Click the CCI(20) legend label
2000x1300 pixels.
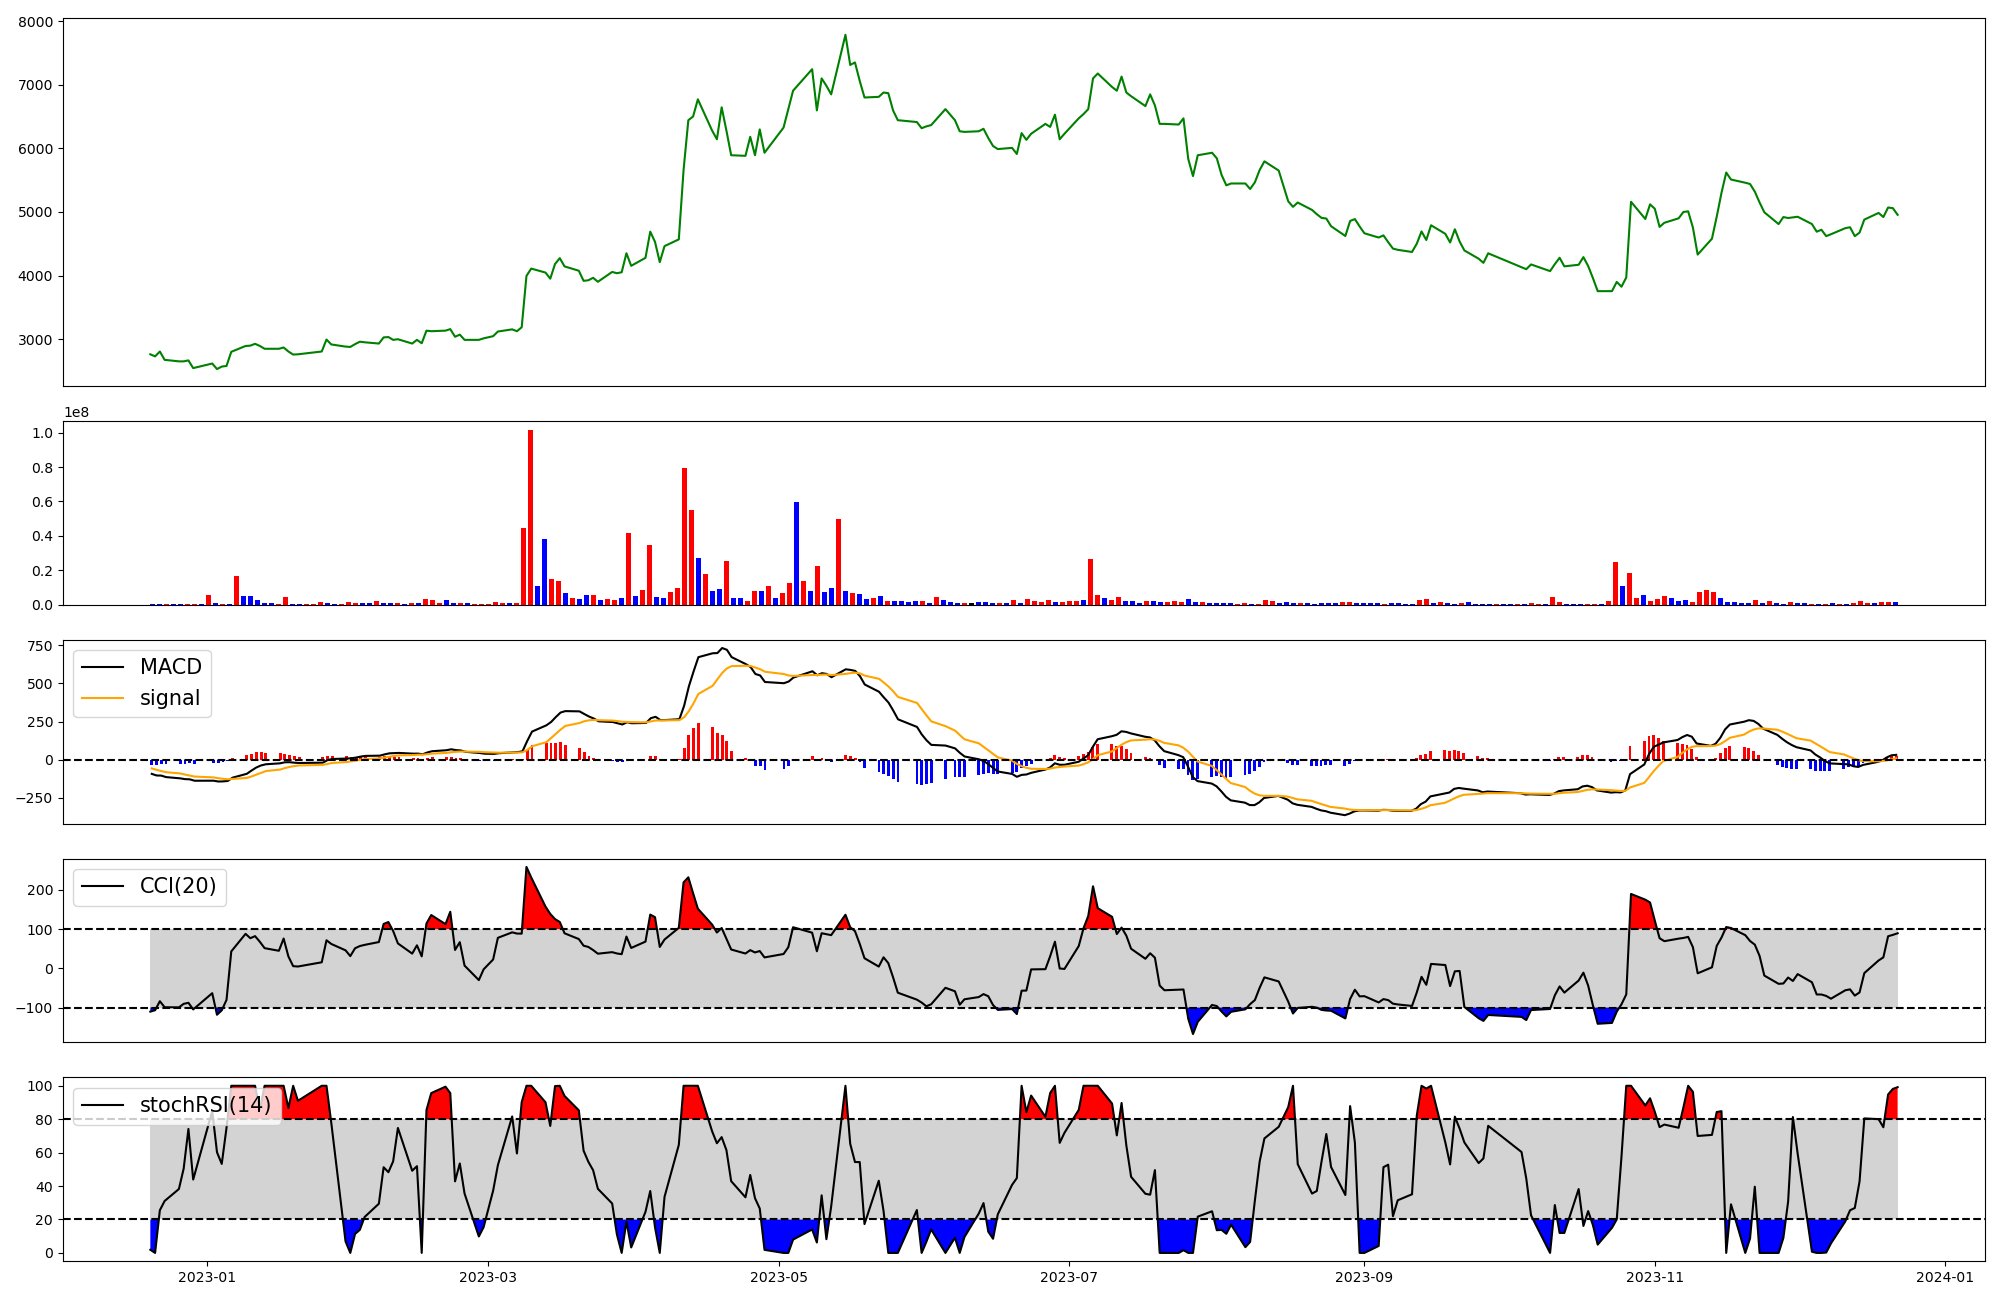tap(178, 886)
